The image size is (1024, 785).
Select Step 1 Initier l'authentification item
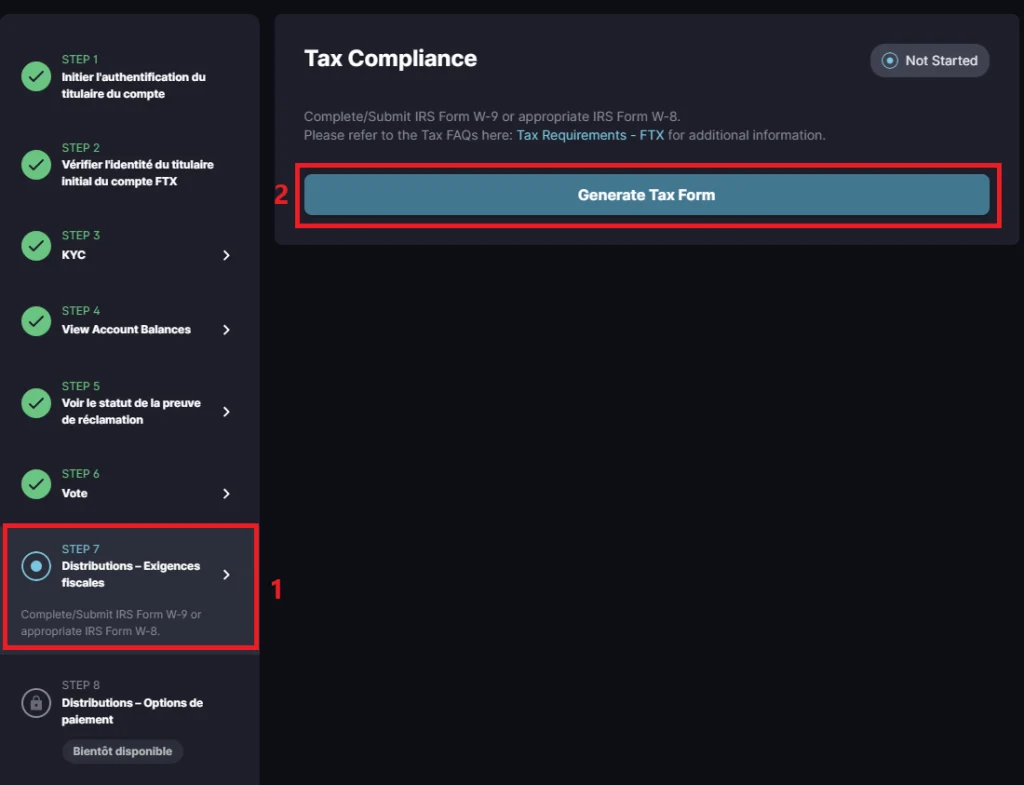coord(133,85)
